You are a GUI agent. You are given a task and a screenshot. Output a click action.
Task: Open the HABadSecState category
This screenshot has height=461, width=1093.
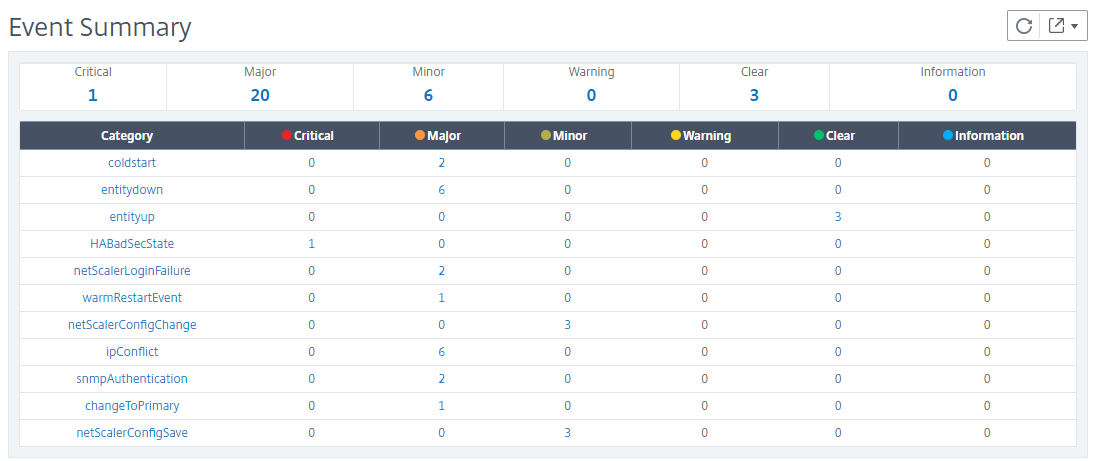132,243
